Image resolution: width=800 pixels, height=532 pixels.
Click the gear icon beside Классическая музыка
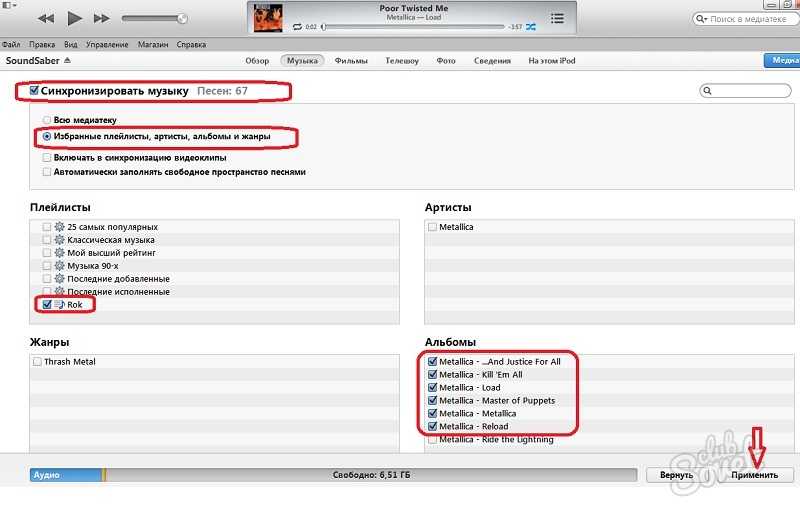coord(60,240)
